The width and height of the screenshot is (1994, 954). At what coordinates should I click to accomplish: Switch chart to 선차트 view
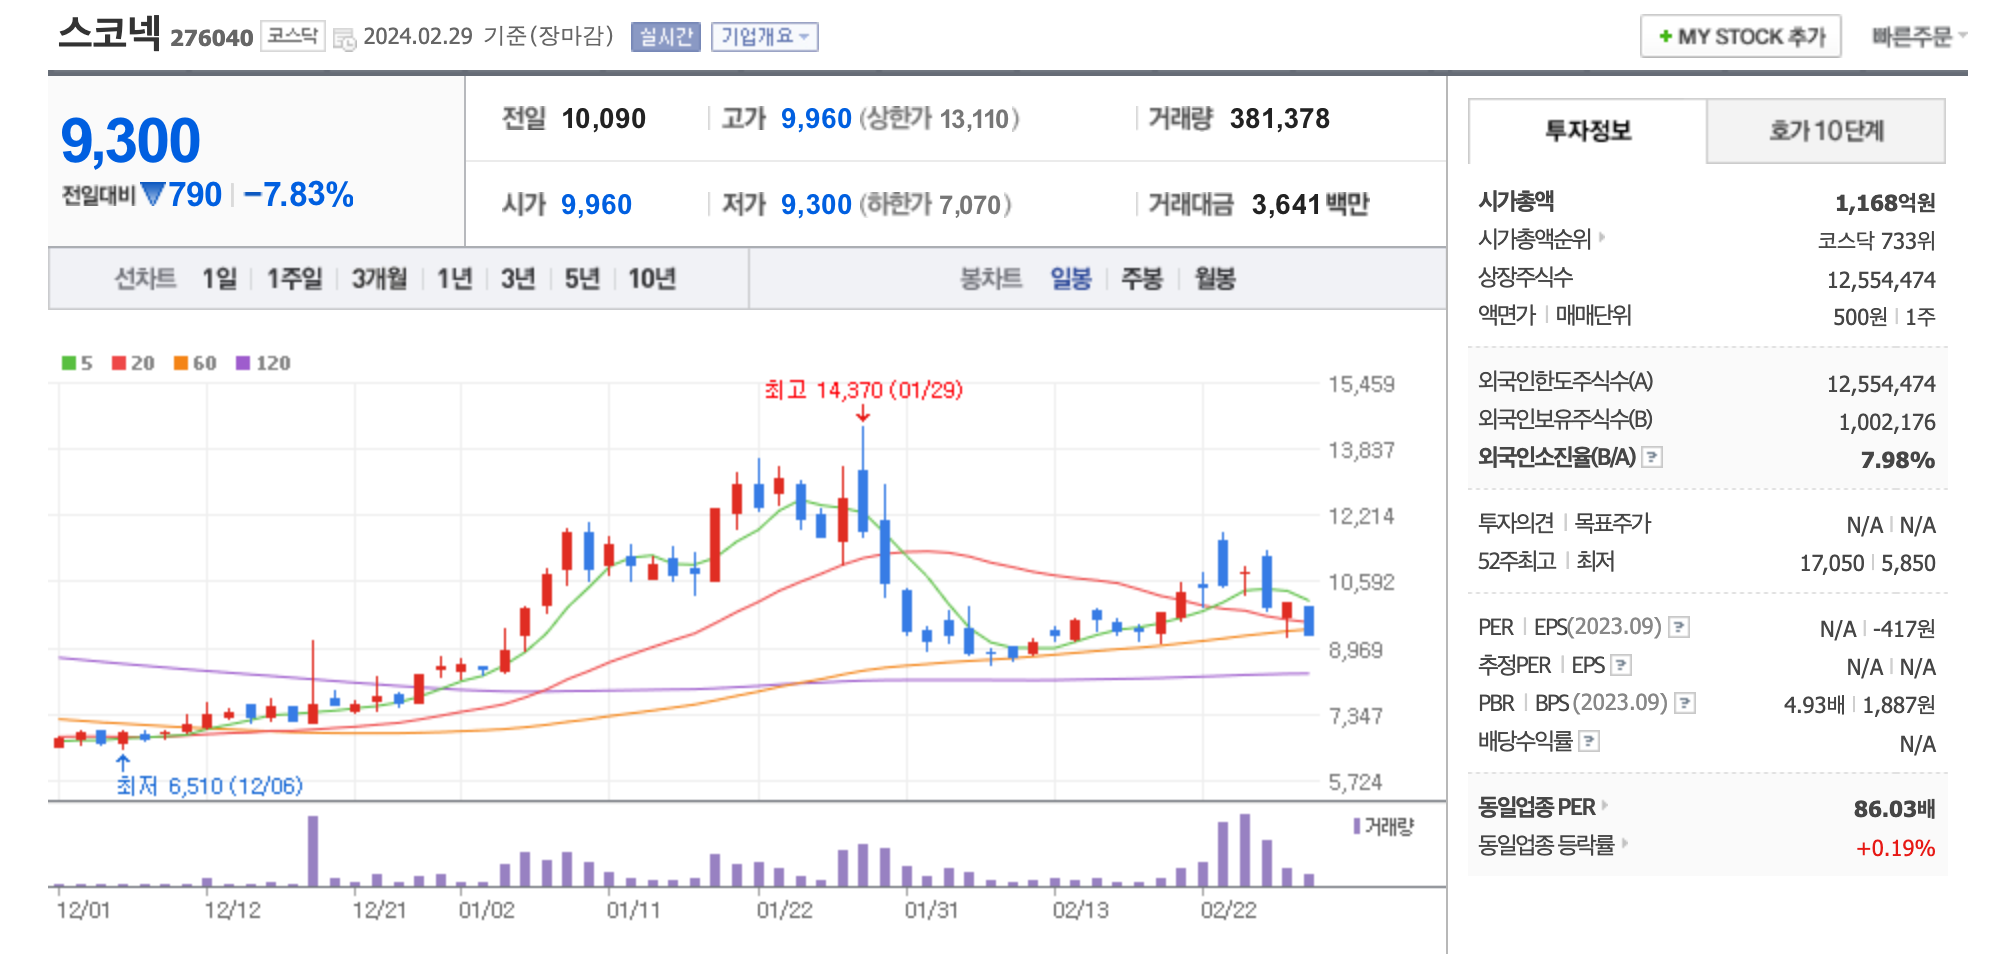147,280
